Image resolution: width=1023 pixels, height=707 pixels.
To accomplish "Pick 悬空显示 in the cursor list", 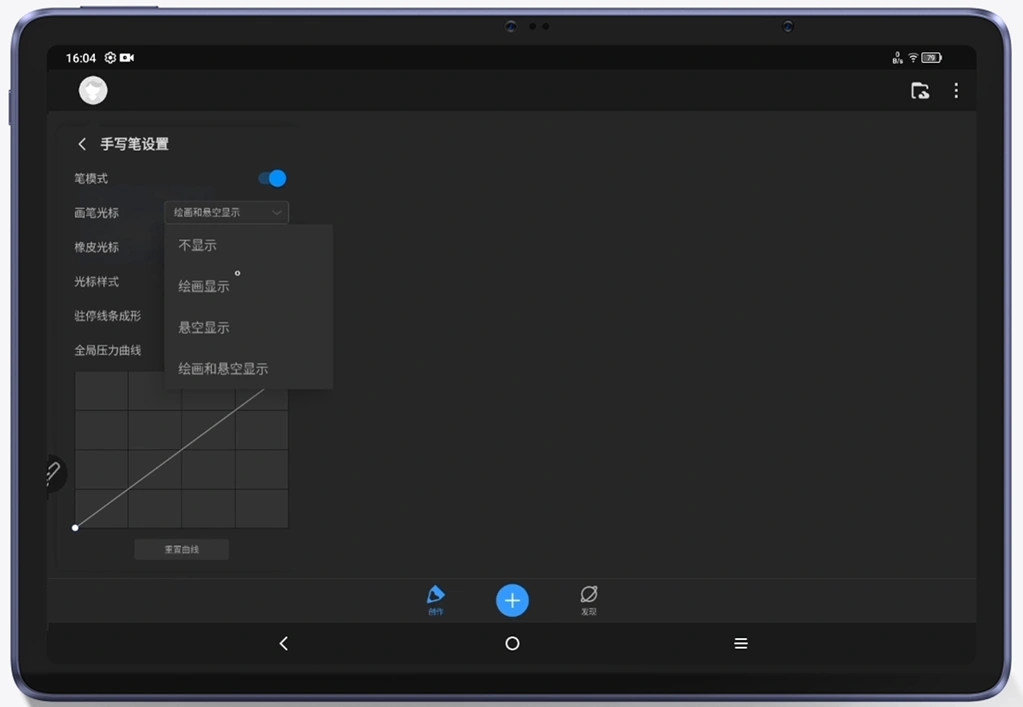I will click(x=204, y=327).
